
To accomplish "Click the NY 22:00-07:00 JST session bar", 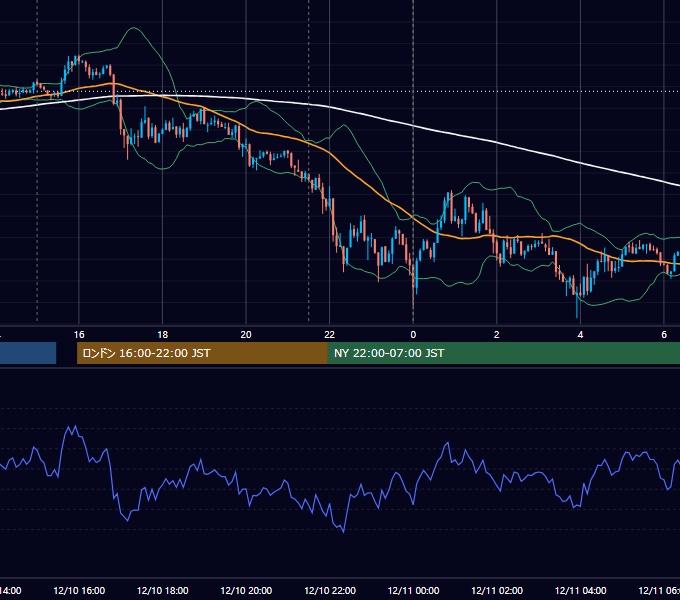I will [503, 353].
